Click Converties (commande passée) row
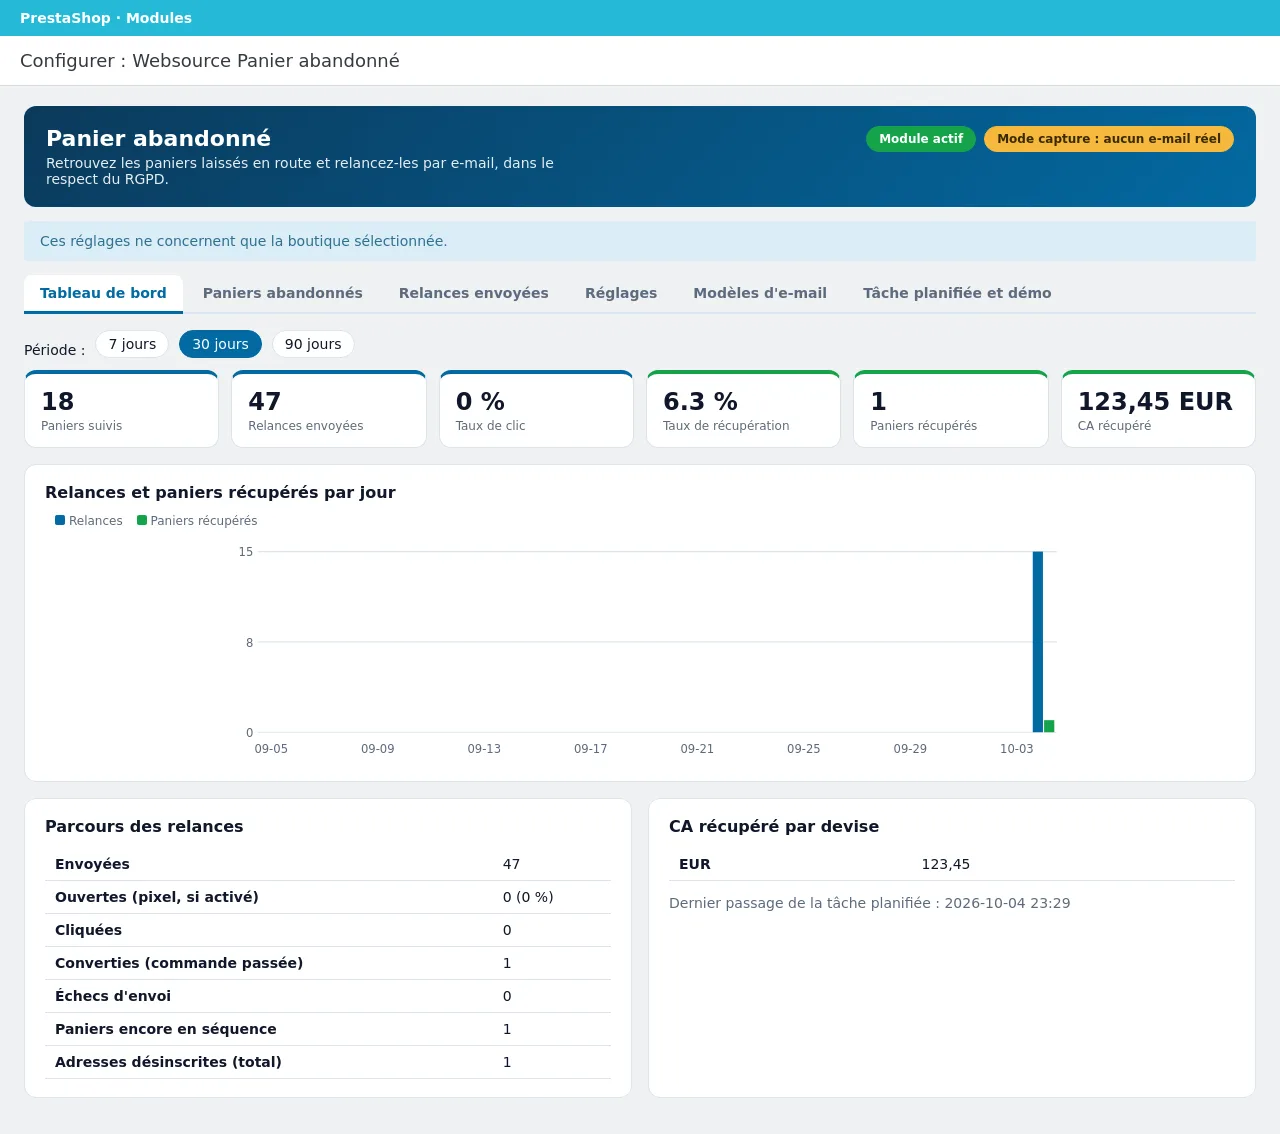Viewport: 1280px width, 1134px height. (x=328, y=963)
